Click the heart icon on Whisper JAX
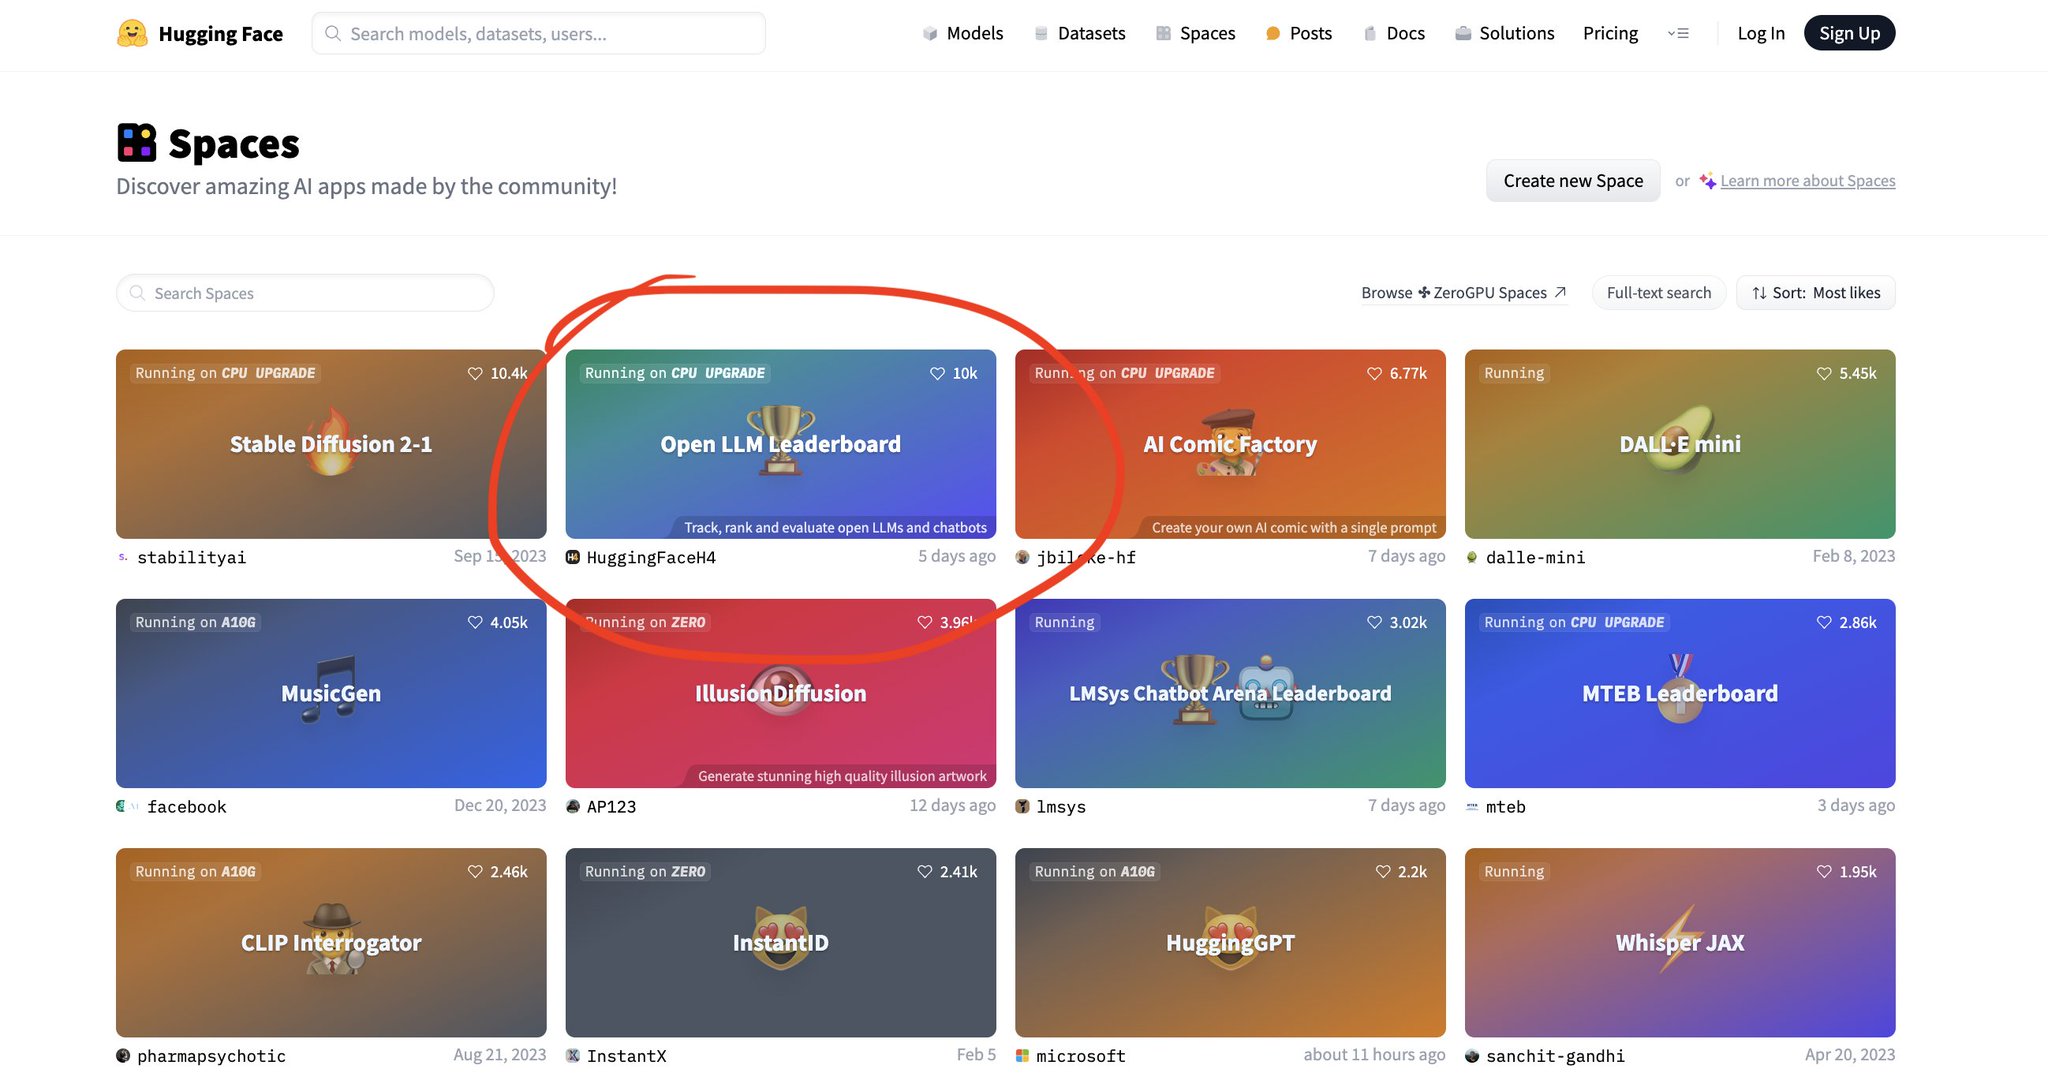 coord(1824,871)
